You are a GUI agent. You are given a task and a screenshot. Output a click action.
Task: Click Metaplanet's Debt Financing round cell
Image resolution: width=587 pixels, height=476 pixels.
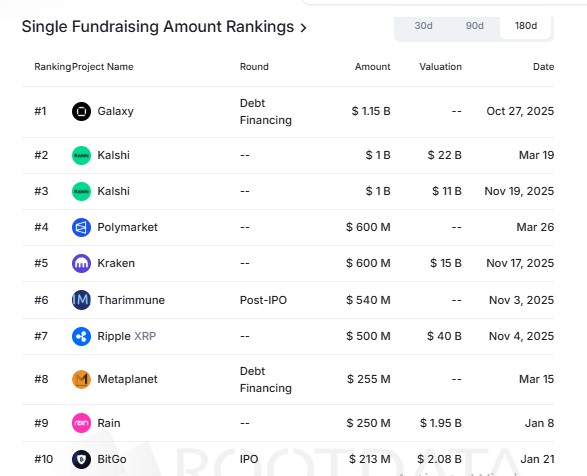pyautogui.click(x=265, y=379)
